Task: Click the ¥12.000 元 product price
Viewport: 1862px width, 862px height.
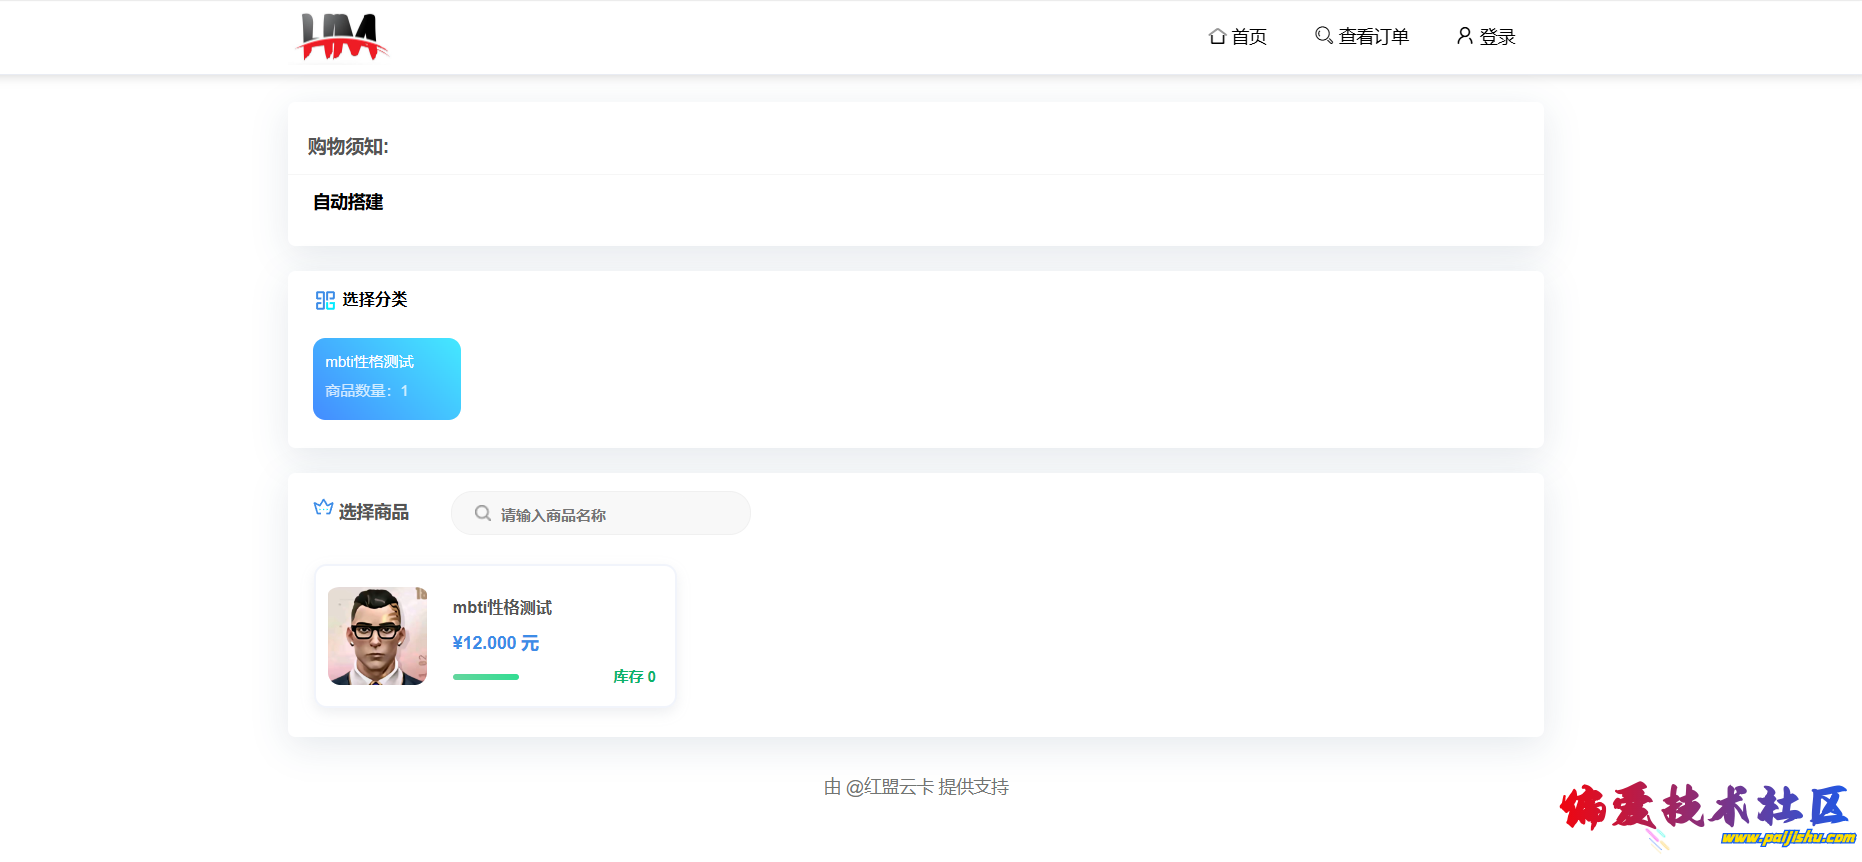Action: pos(496,643)
